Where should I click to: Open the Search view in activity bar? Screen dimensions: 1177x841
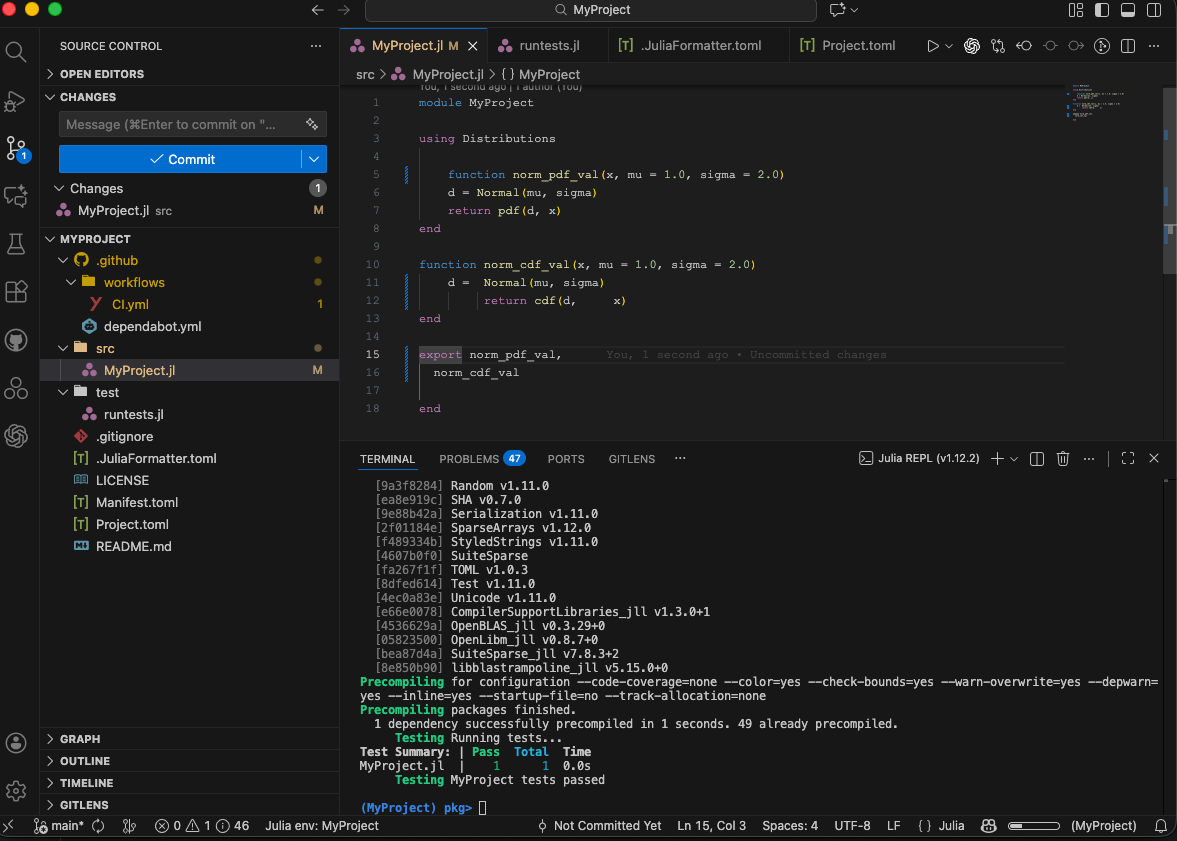(16, 51)
